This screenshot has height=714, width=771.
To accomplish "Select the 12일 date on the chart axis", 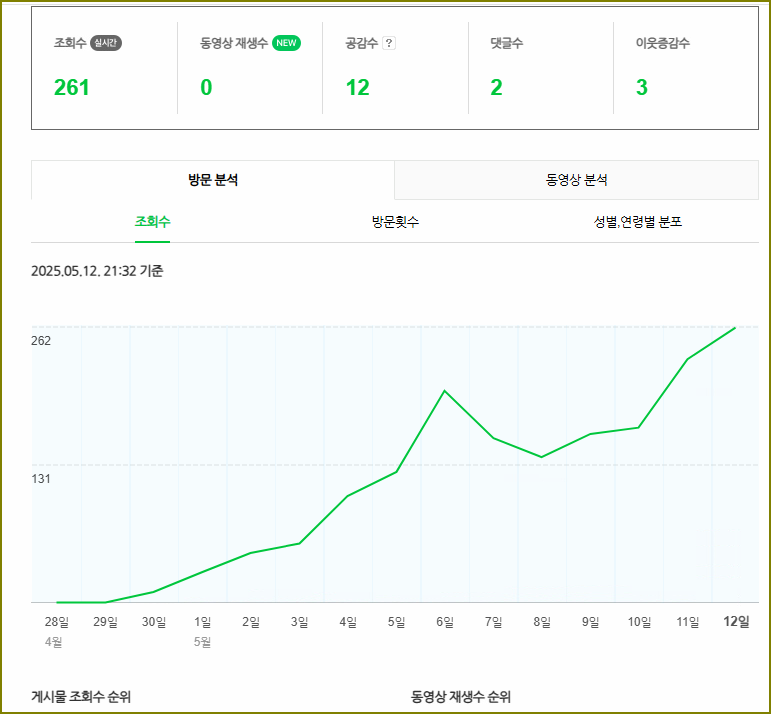I will 736,622.
